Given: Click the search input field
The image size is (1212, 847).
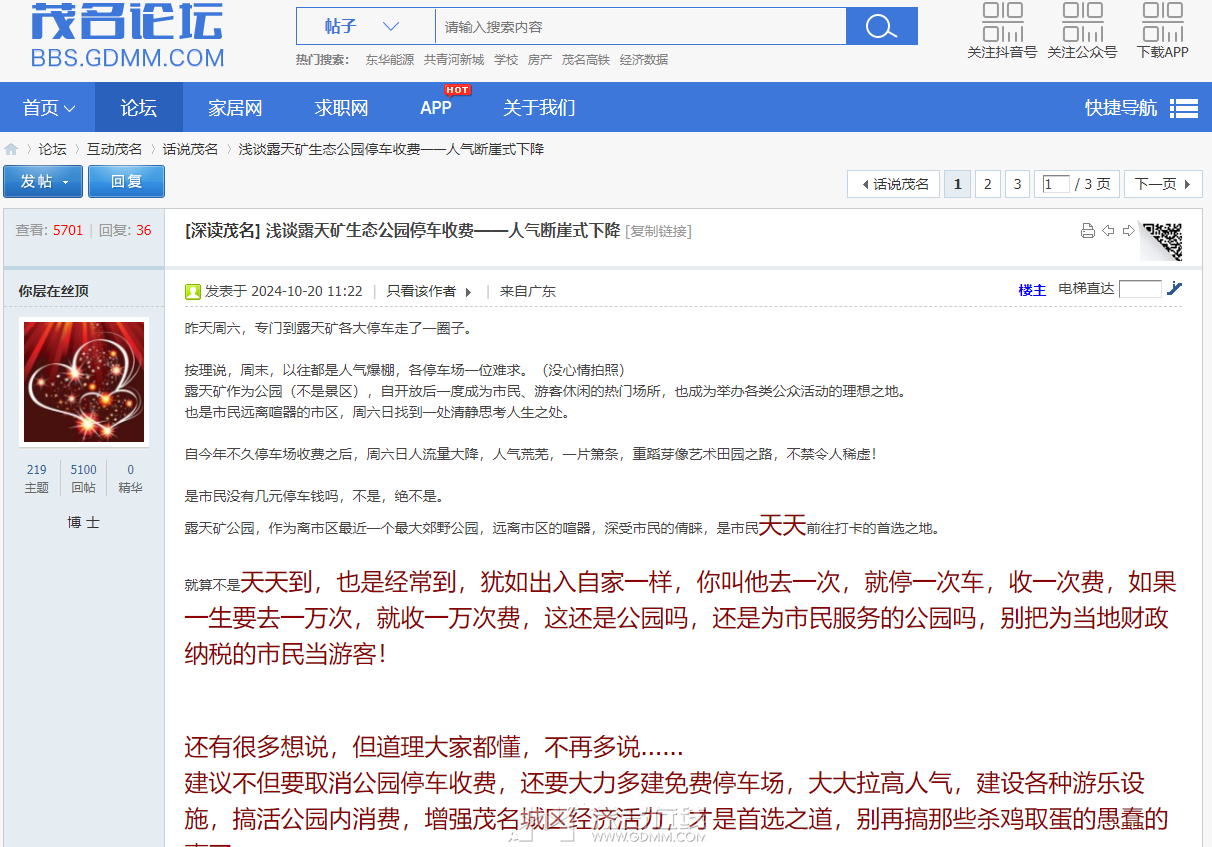Looking at the screenshot, I should coord(640,26).
